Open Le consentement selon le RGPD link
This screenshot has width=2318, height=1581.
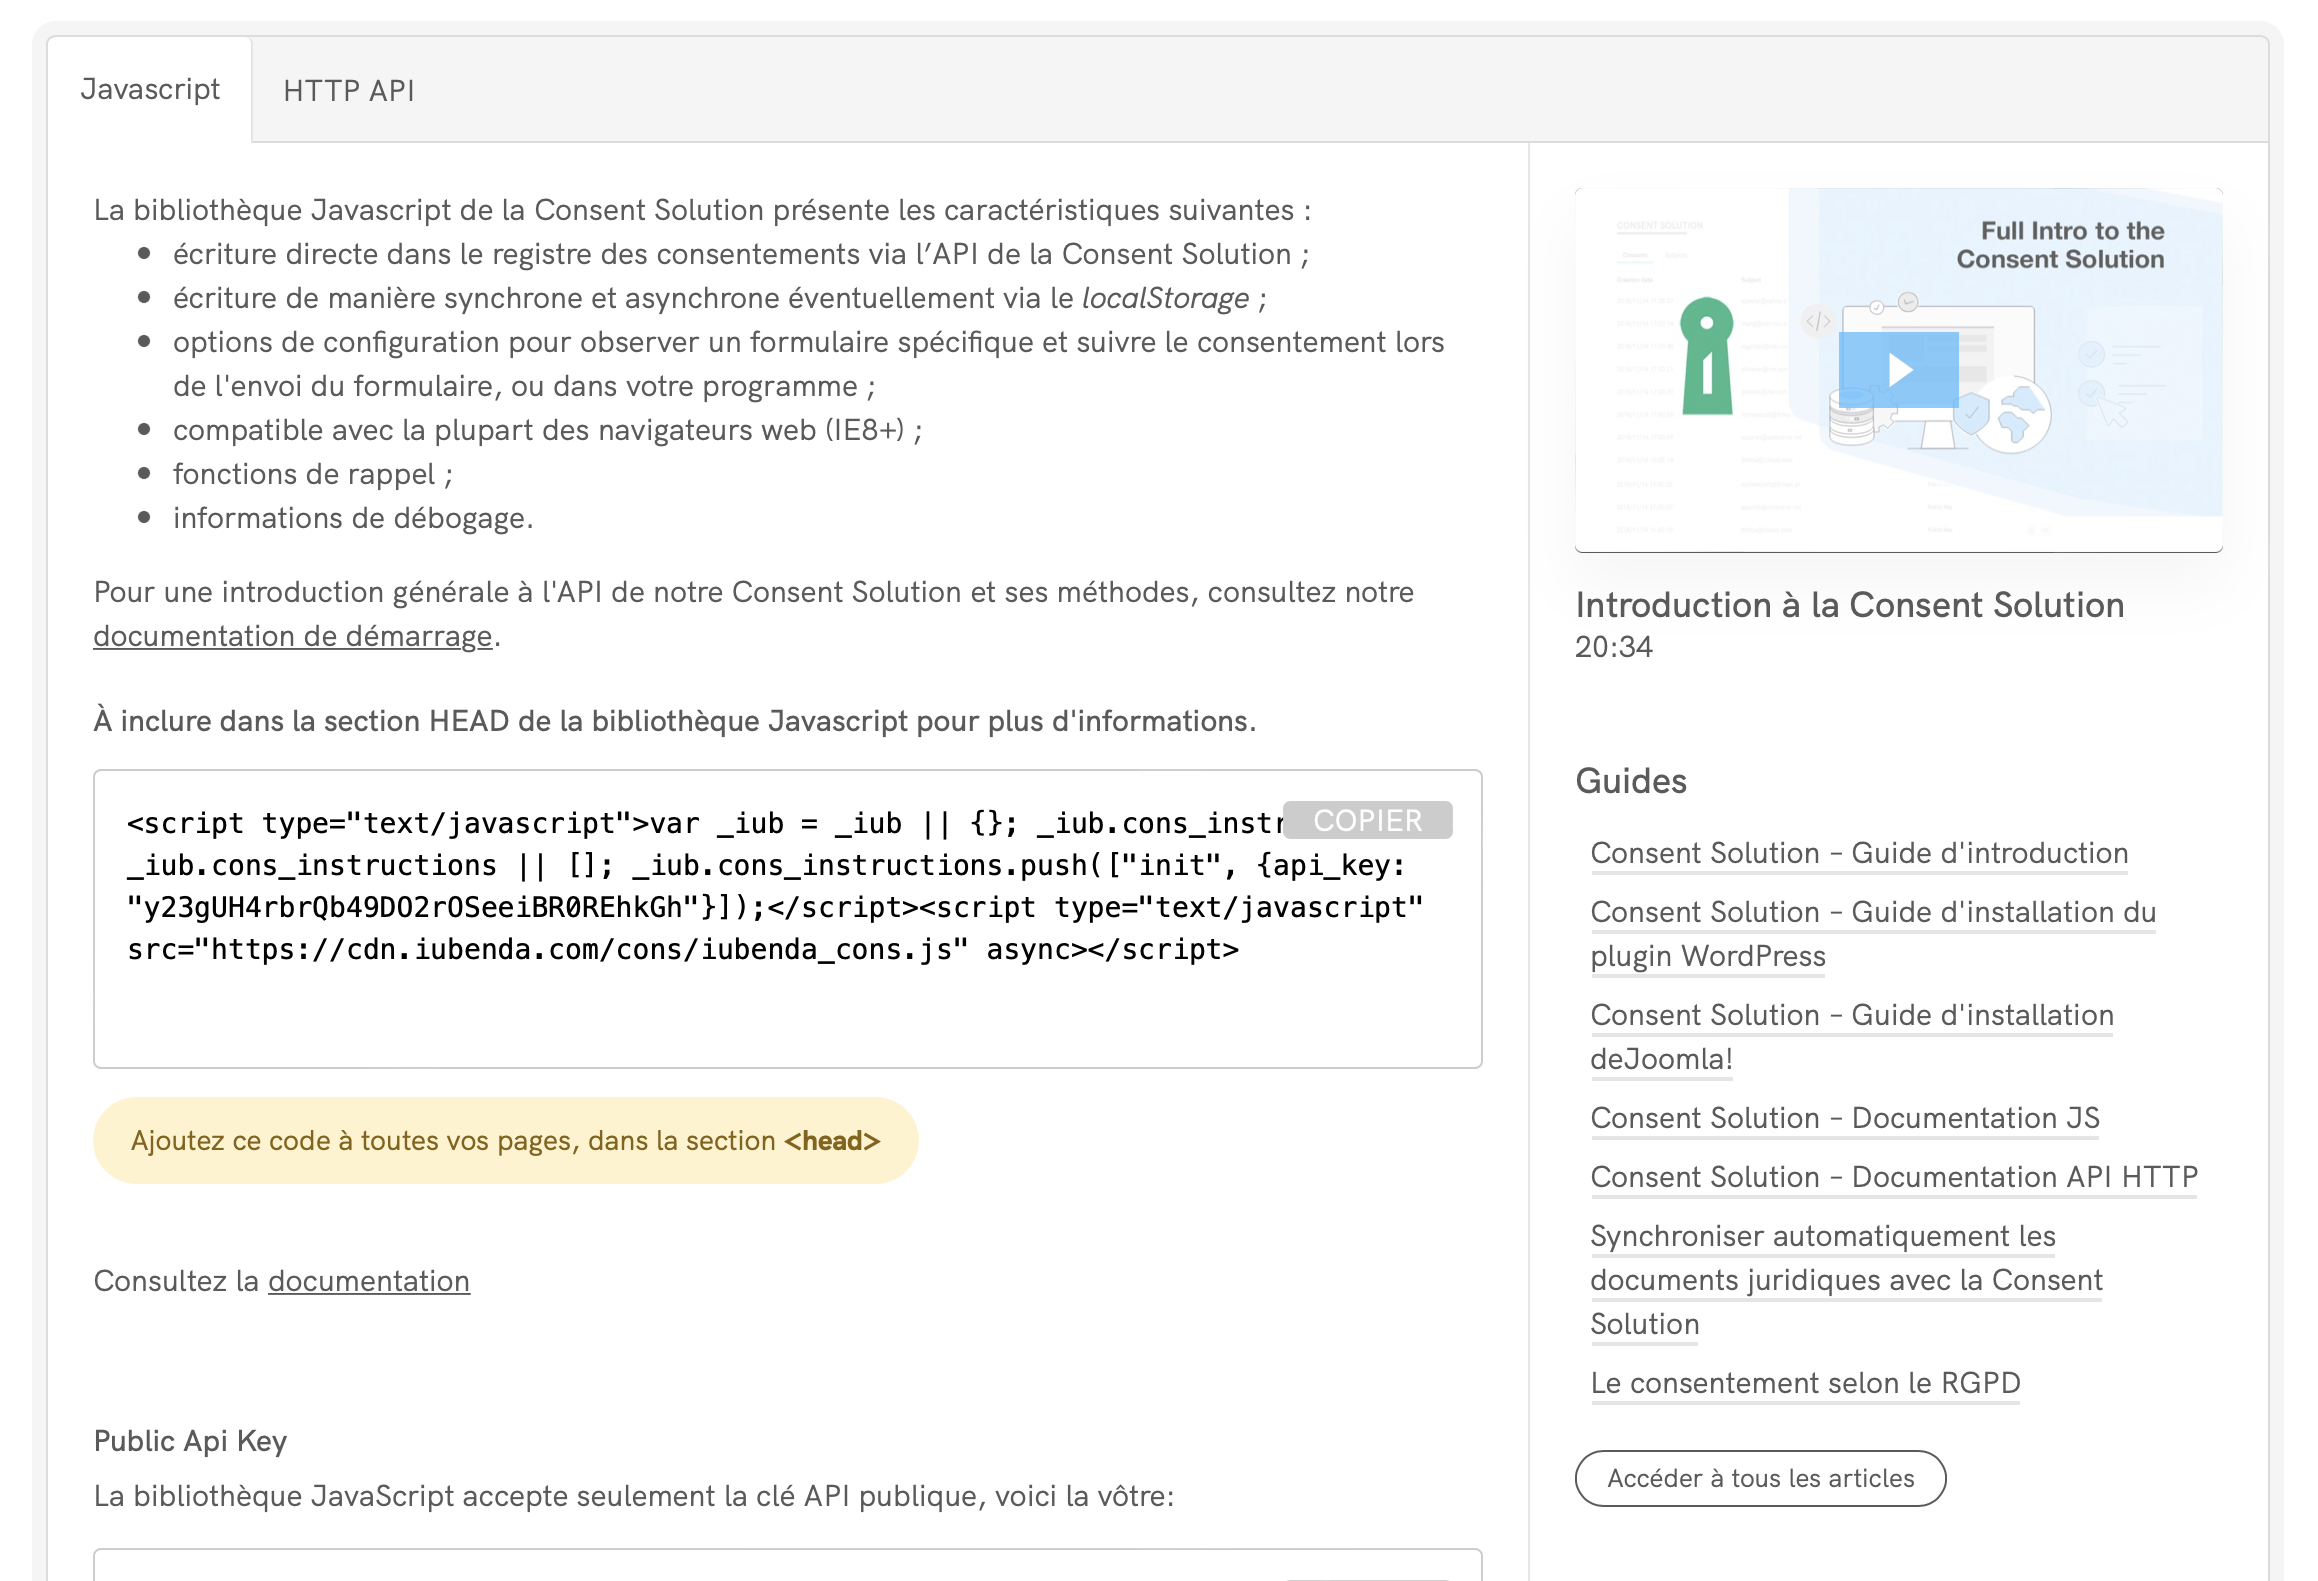click(1804, 1383)
